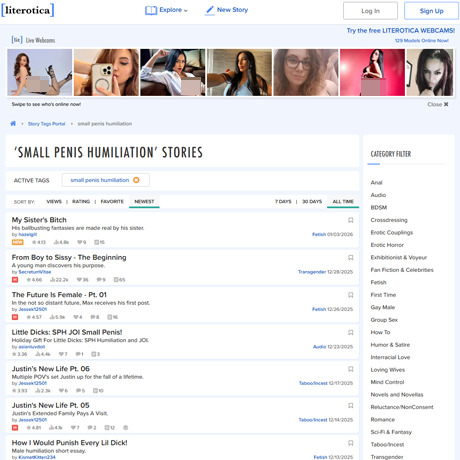Screen dimensions: 460x460
Task: Bookmark 'Justin's New Life Pt. 05'
Action: tap(351, 406)
